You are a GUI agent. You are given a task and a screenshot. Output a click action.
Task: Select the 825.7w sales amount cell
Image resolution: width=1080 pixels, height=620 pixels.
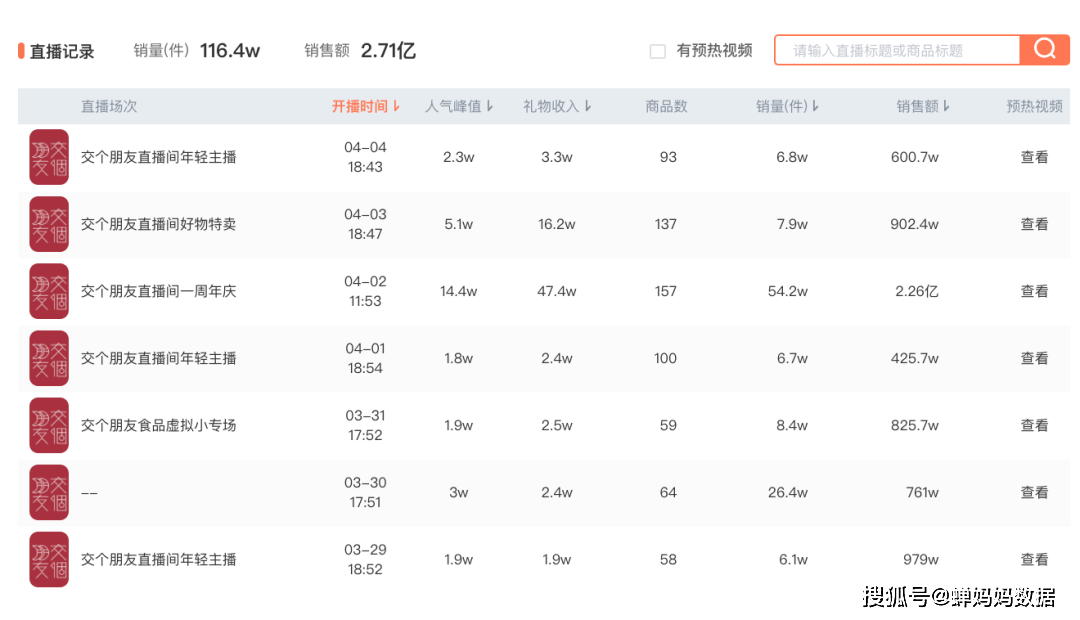914,425
